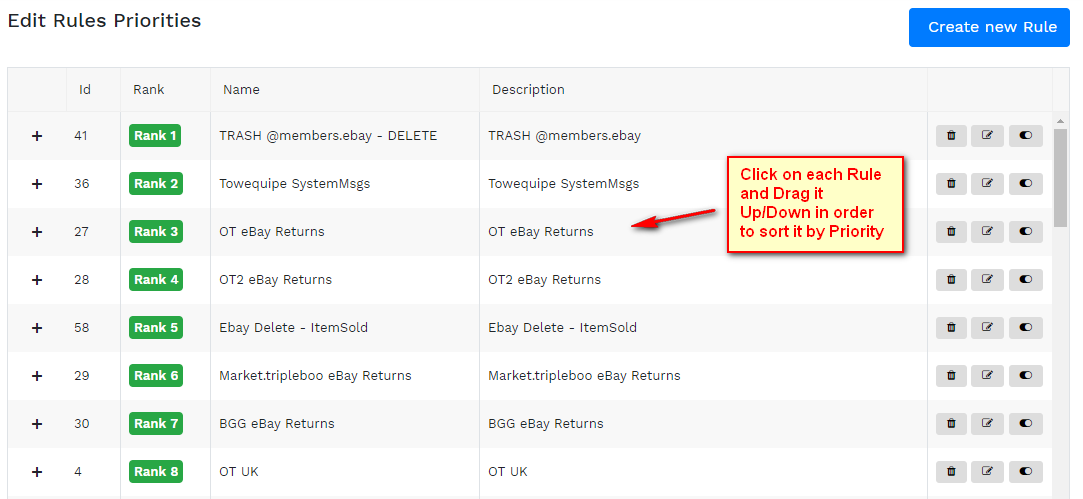Select the OT UK description cell
Viewport: 1083px width, 499px height.
point(507,472)
